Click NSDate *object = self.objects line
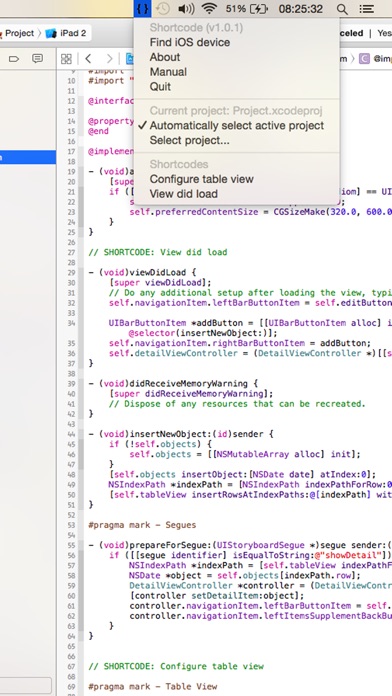 tap(245, 575)
